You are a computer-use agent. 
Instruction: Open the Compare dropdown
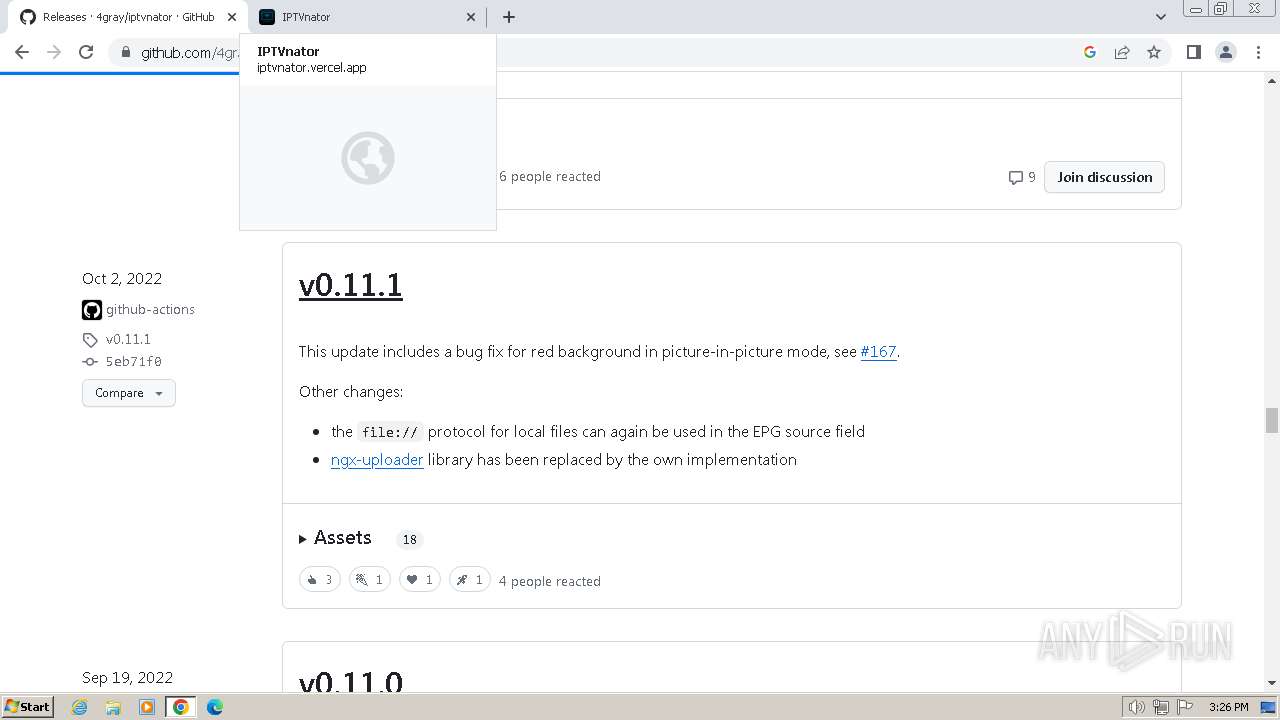pyautogui.click(x=128, y=393)
